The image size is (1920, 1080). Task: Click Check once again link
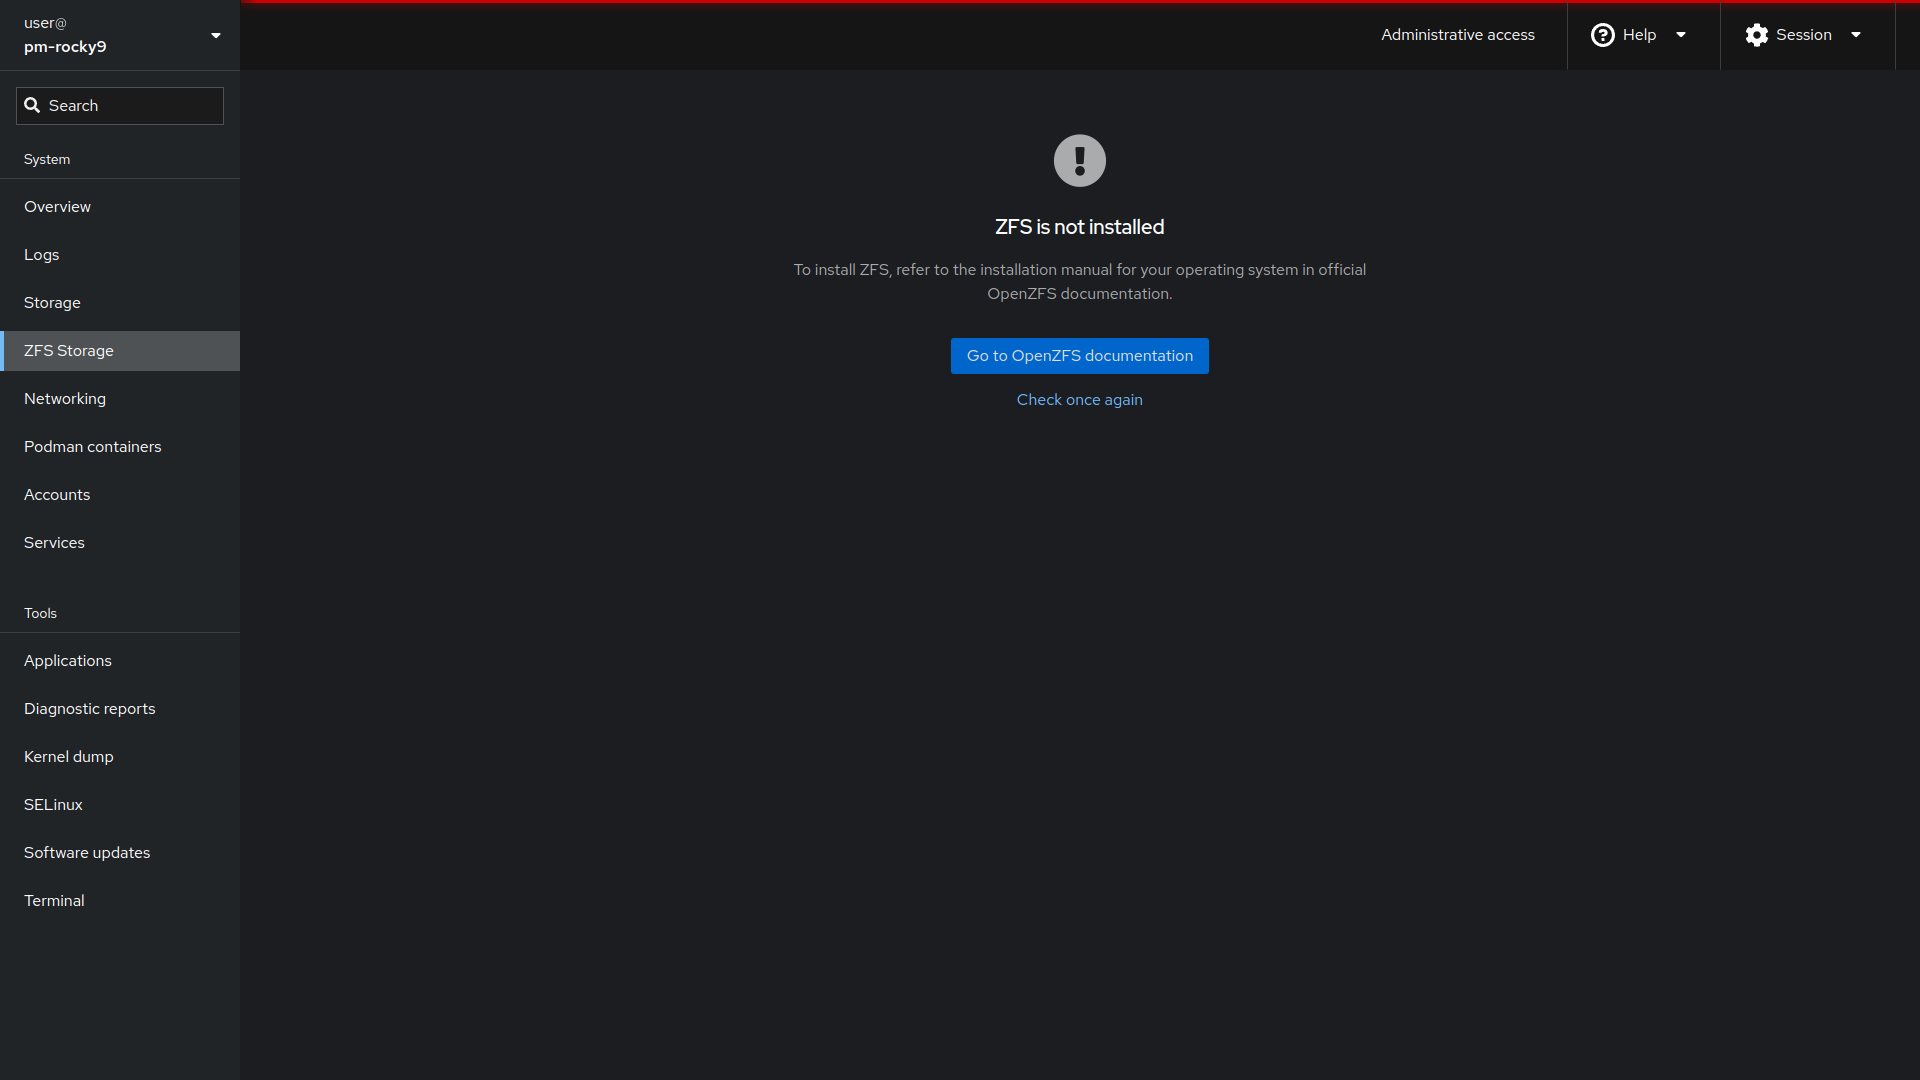point(1080,400)
